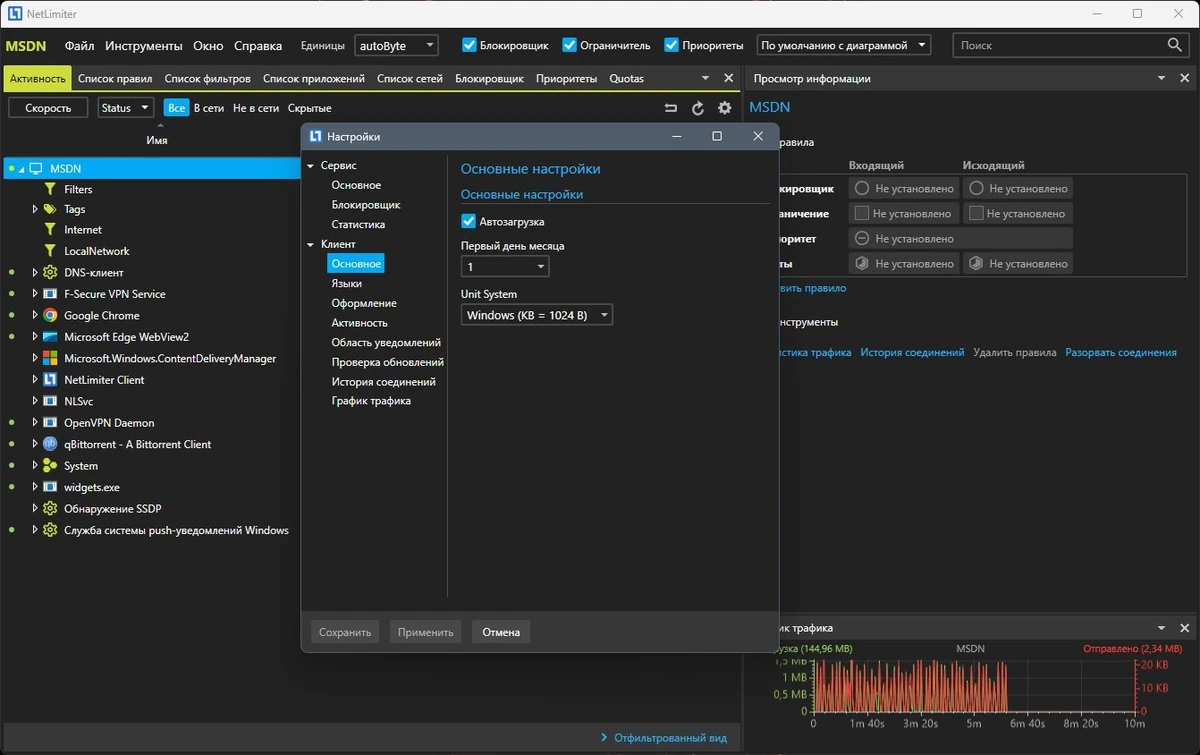This screenshot has height=755, width=1200.
Task: Click the push-уведомлений Windows service gear icon
Action: point(50,530)
